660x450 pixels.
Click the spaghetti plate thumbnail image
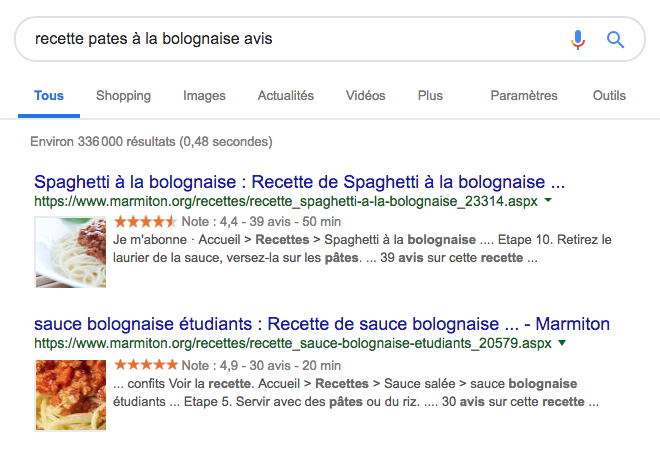coord(71,252)
